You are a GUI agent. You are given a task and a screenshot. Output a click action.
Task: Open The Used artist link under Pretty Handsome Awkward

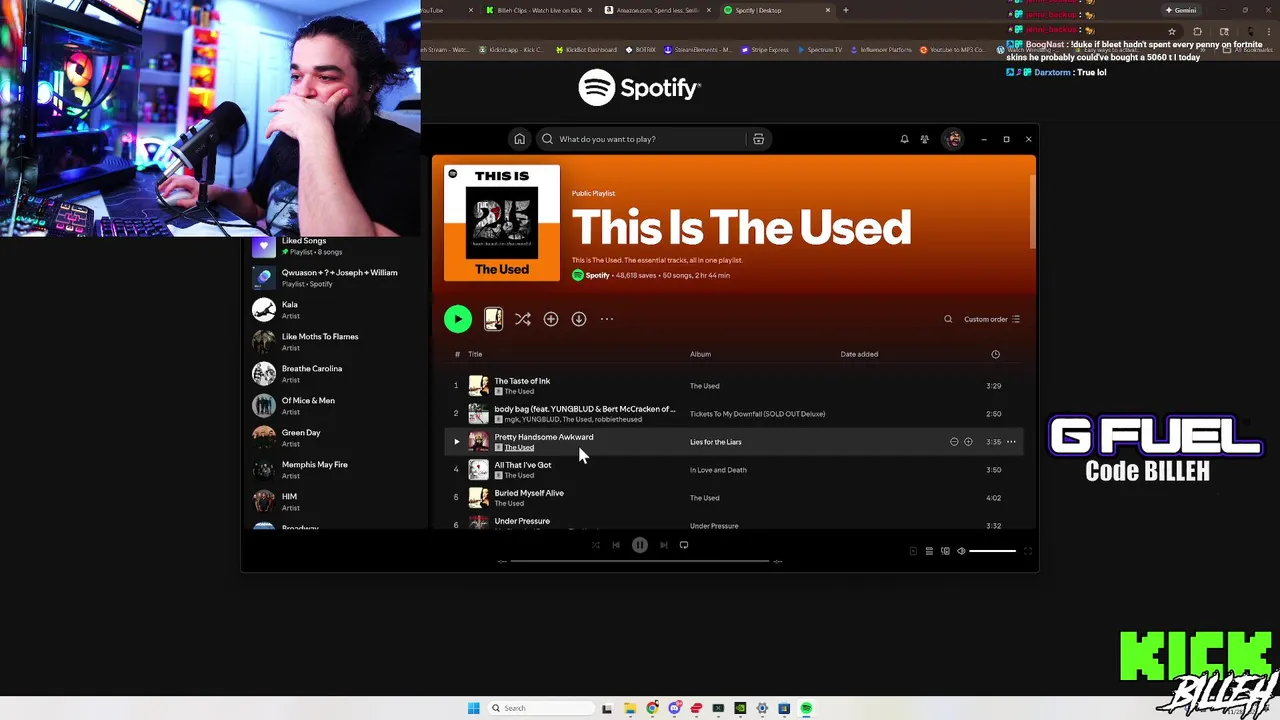[519, 448]
